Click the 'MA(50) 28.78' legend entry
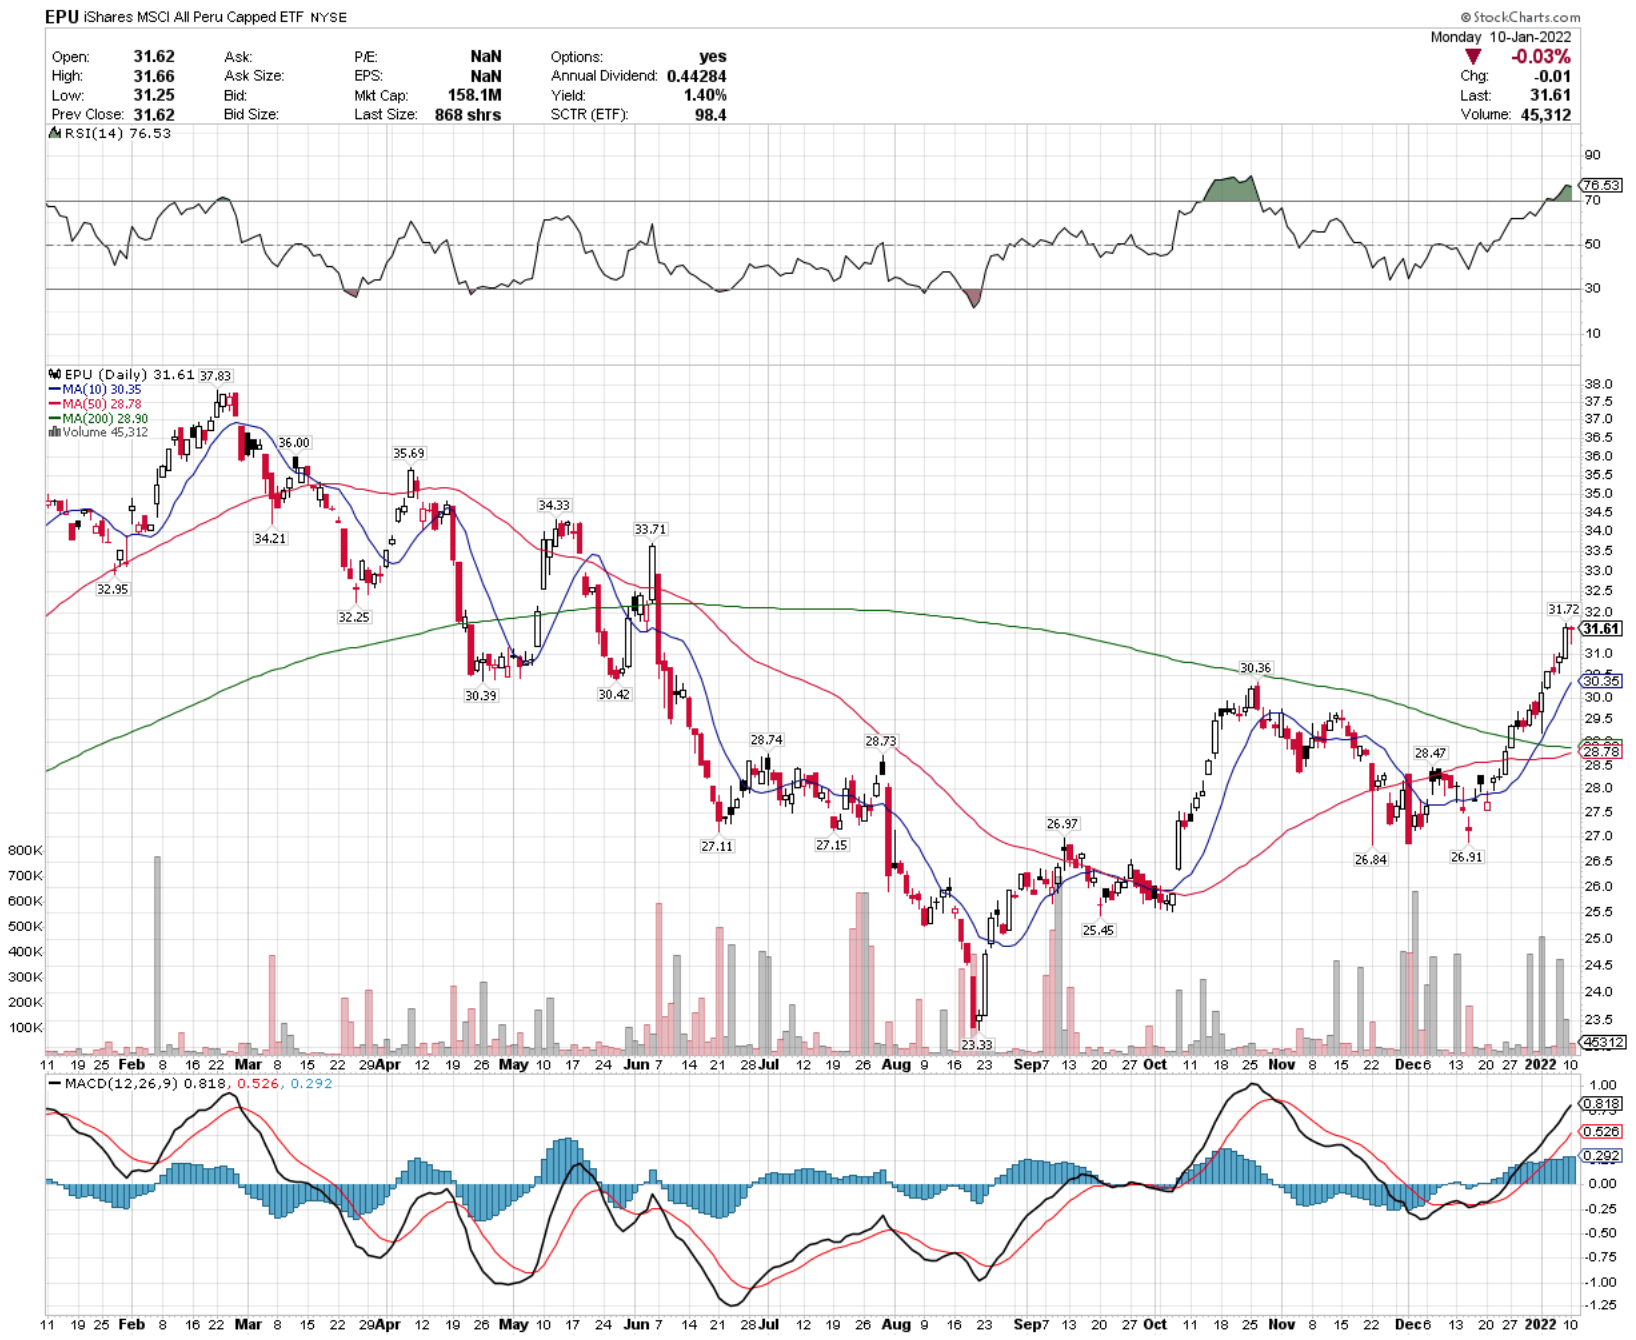 click(101, 404)
